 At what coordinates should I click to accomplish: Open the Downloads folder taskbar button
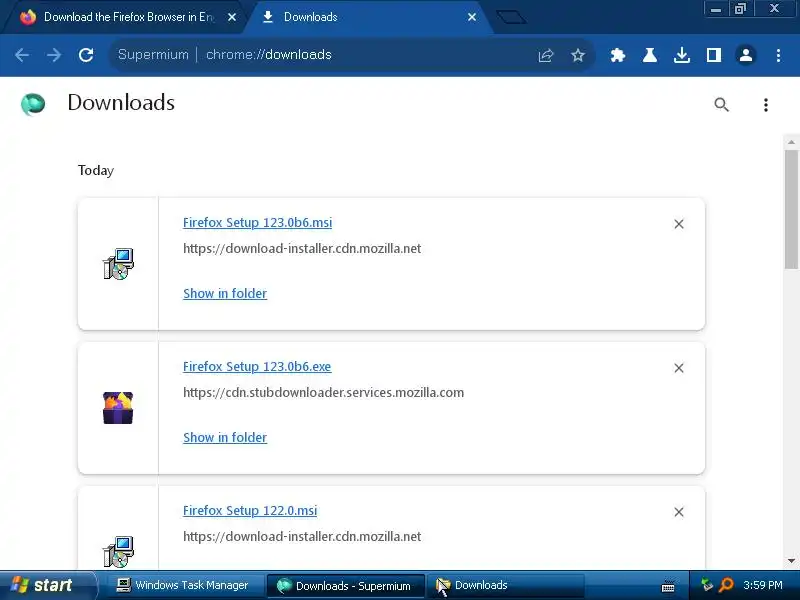coord(505,585)
